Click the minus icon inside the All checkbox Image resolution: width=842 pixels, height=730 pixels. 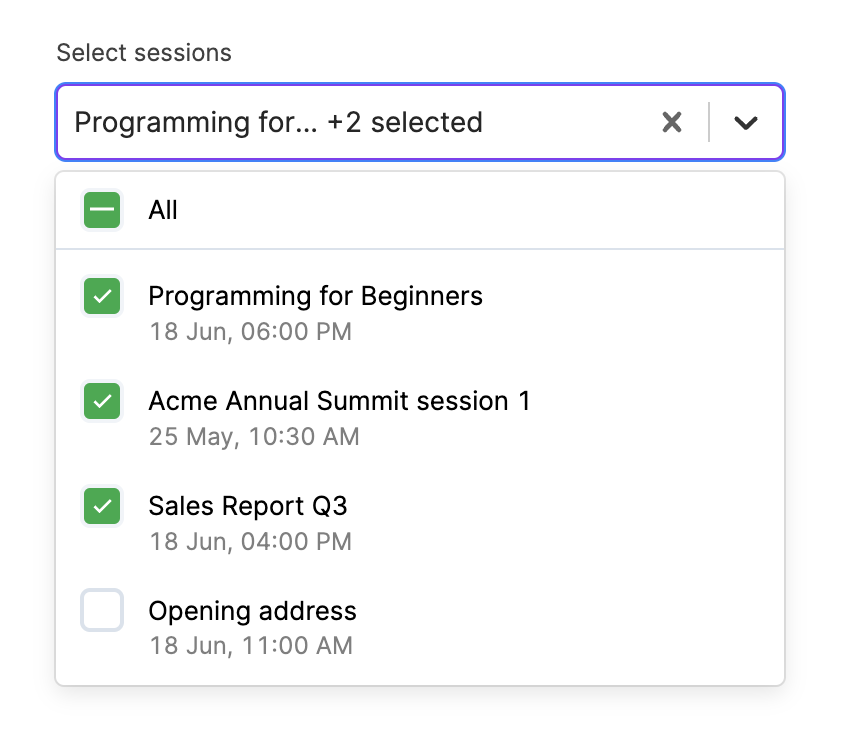point(101,210)
